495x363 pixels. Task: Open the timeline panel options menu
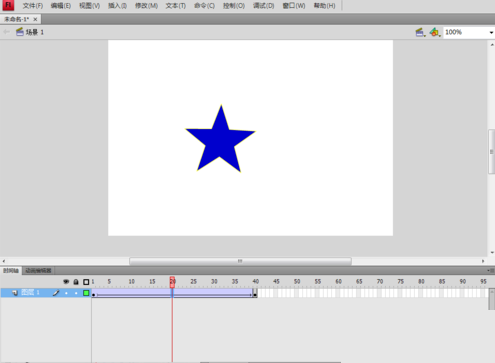coord(491,270)
